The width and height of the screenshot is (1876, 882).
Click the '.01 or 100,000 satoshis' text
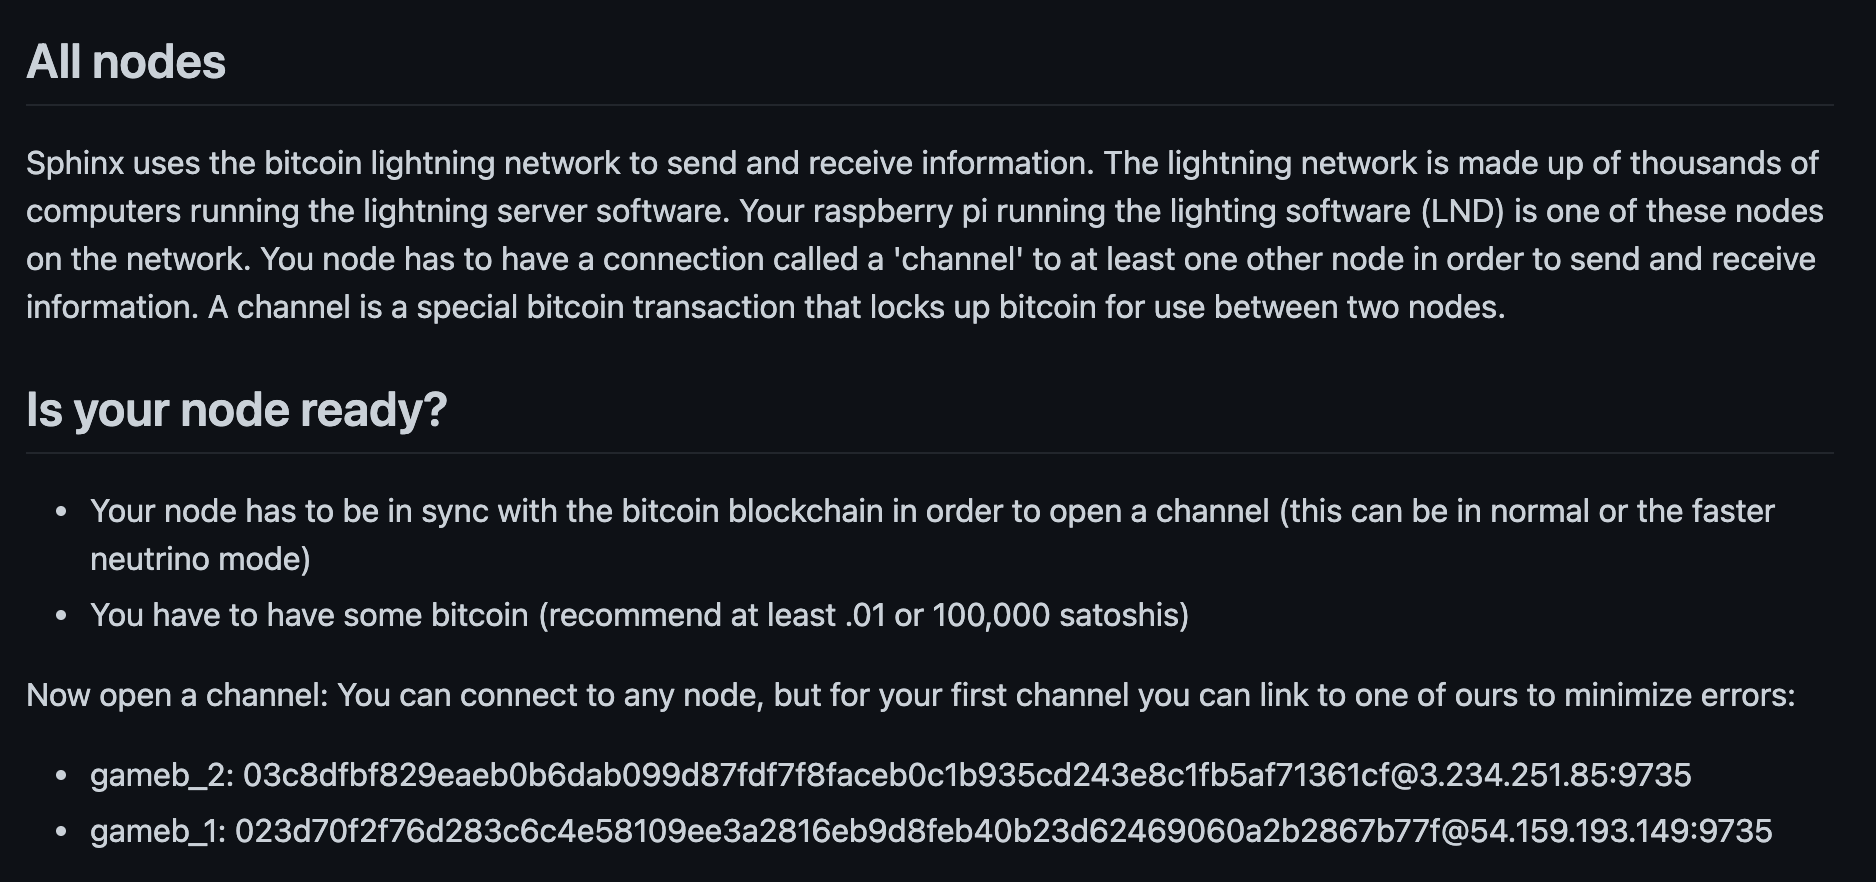(x=1013, y=615)
